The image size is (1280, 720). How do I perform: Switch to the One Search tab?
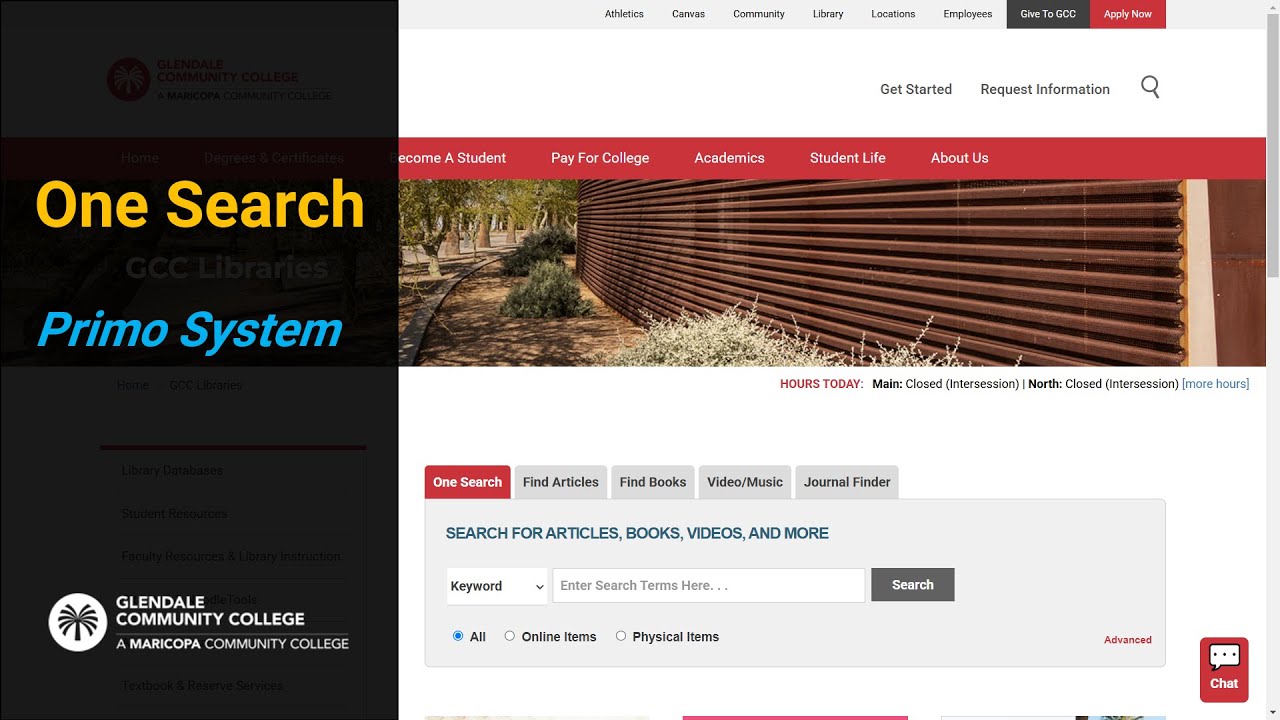[467, 482]
